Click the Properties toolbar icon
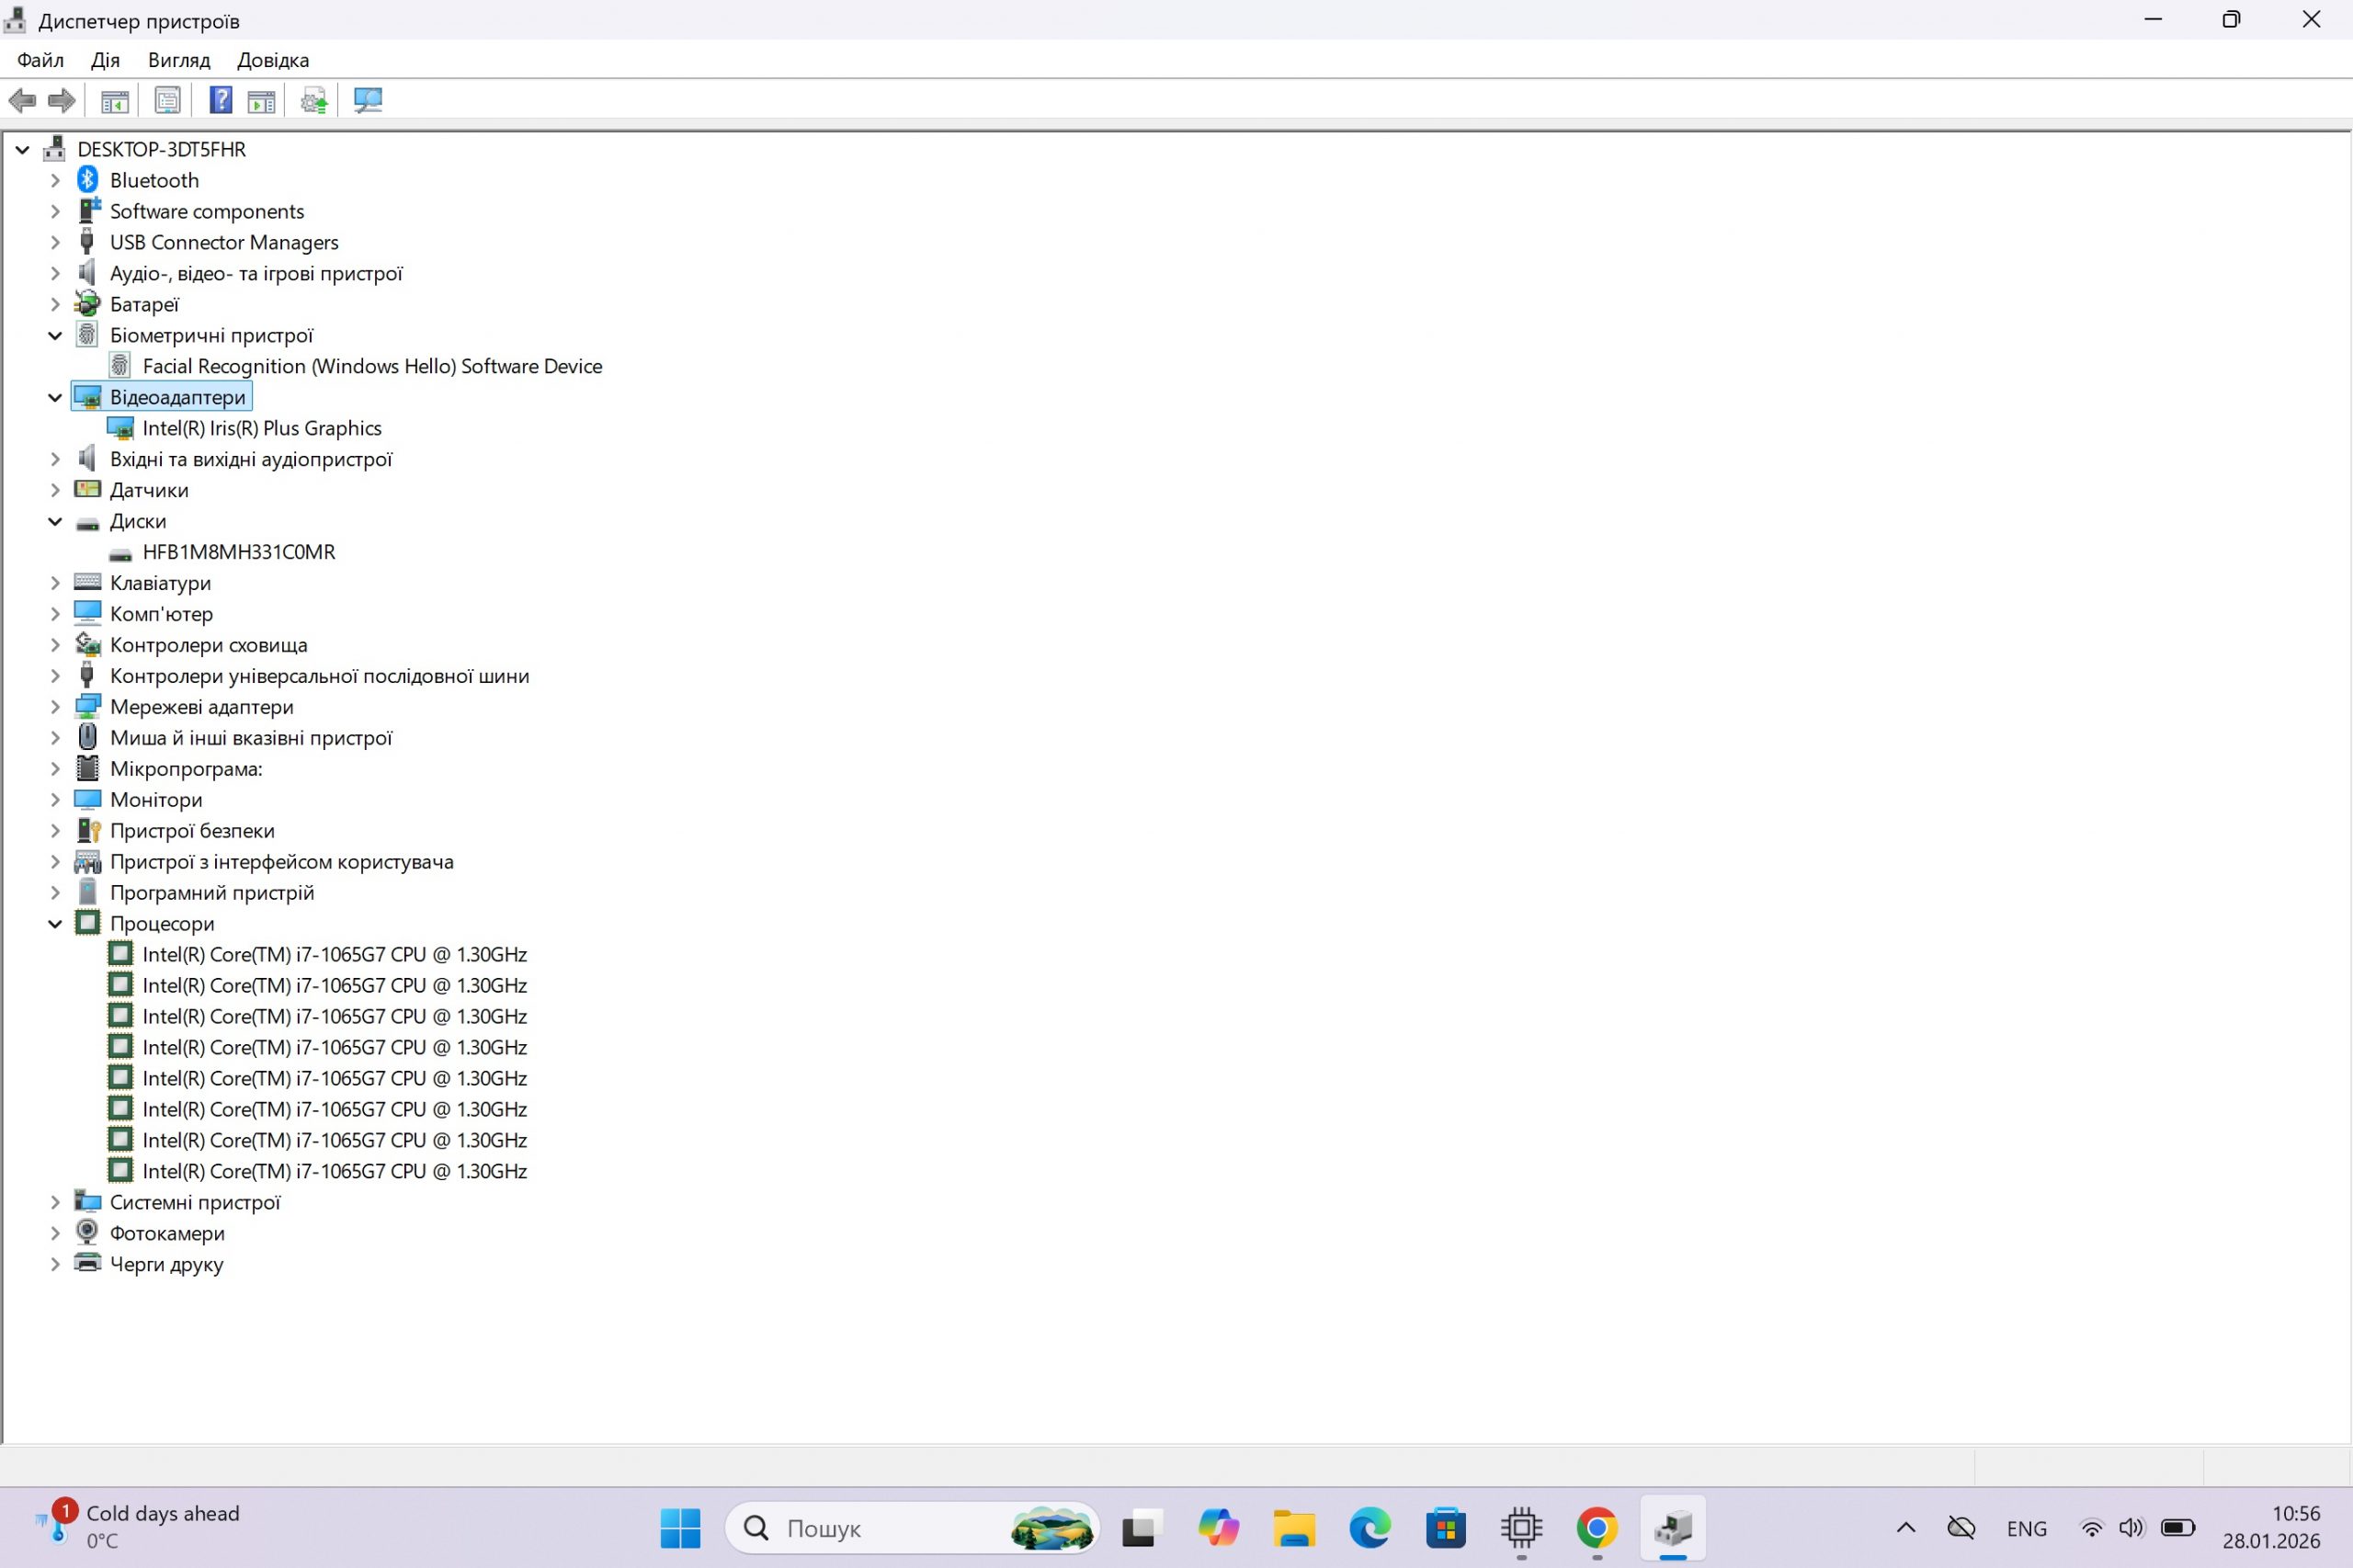Screen dimensions: 2353x1568 167,100
